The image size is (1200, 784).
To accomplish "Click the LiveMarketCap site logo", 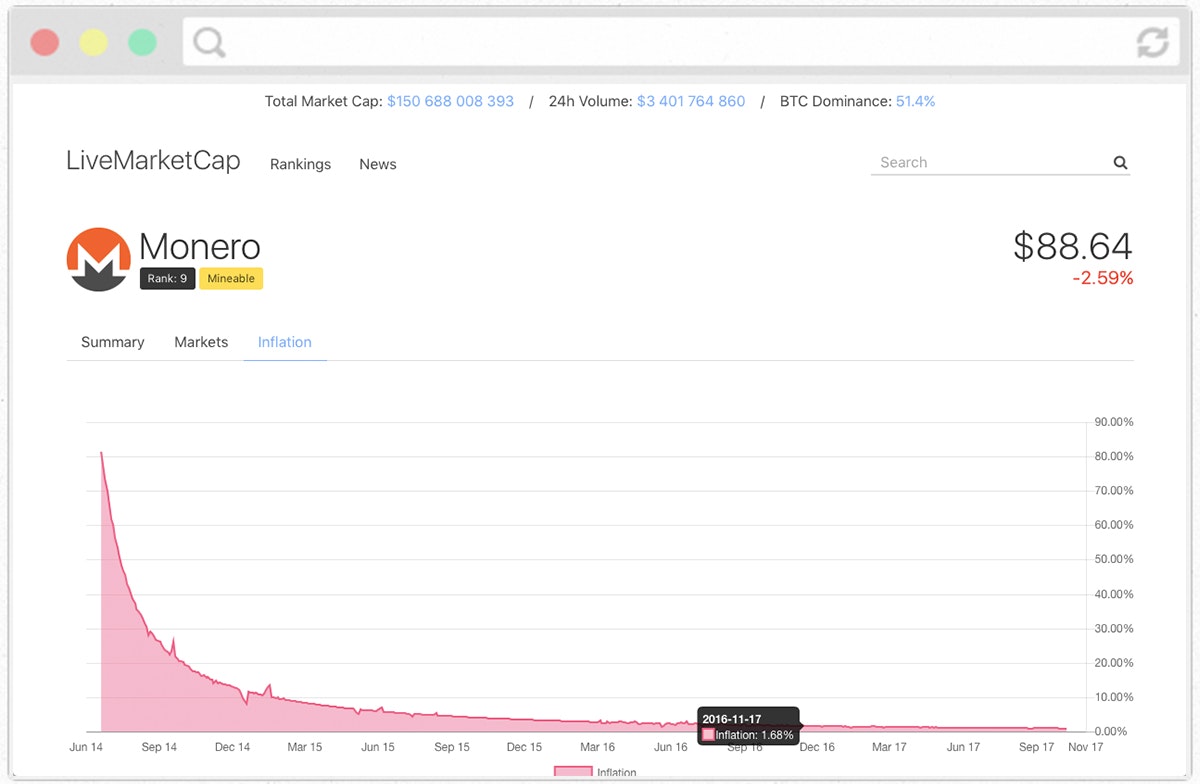I will [152, 161].
